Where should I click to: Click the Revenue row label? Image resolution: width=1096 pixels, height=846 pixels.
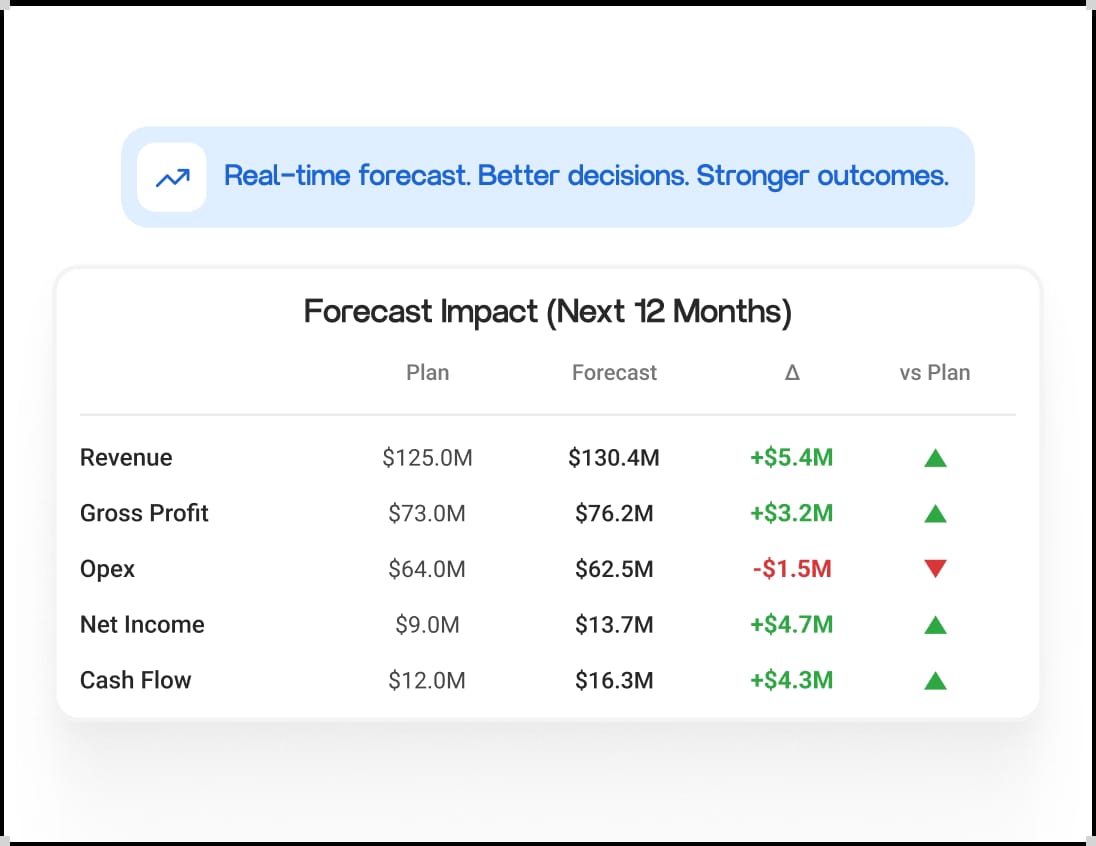coord(126,457)
